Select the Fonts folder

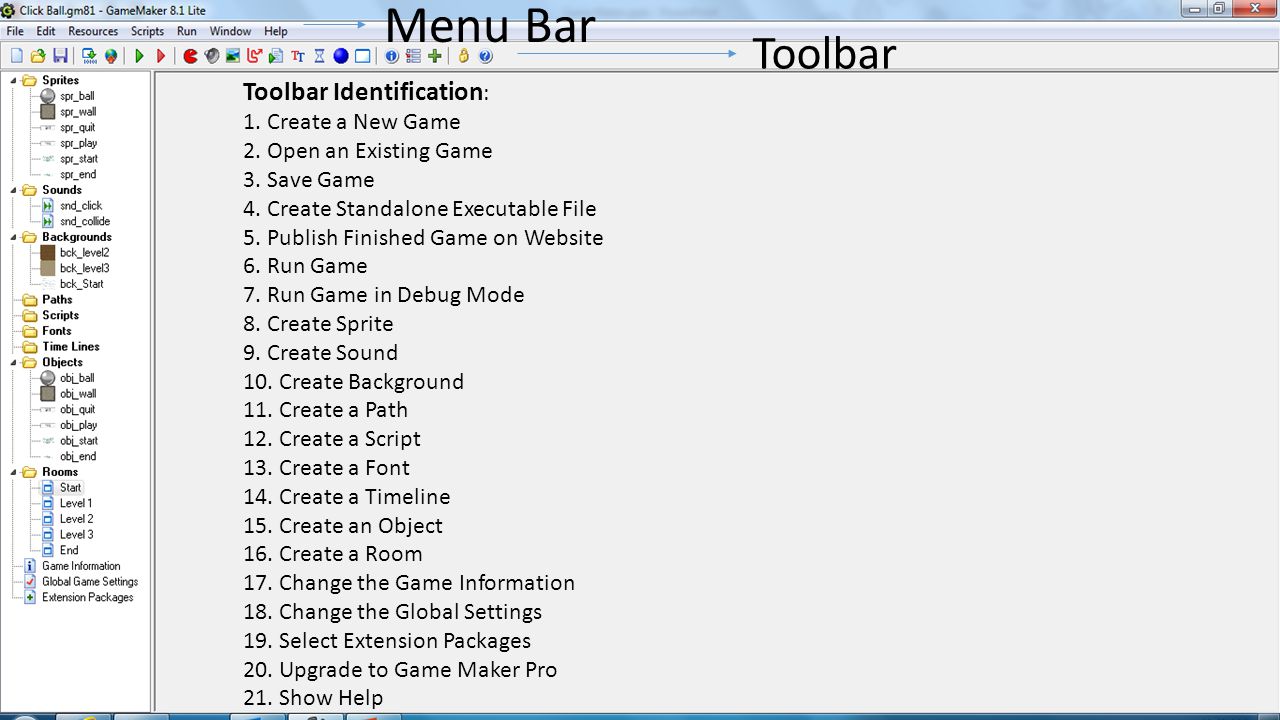[x=57, y=331]
